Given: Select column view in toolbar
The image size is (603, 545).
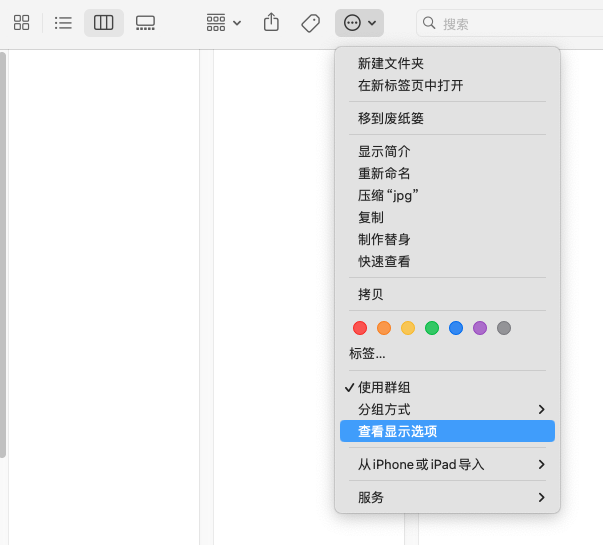Looking at the screenshot, I should (x=104, y=22).
